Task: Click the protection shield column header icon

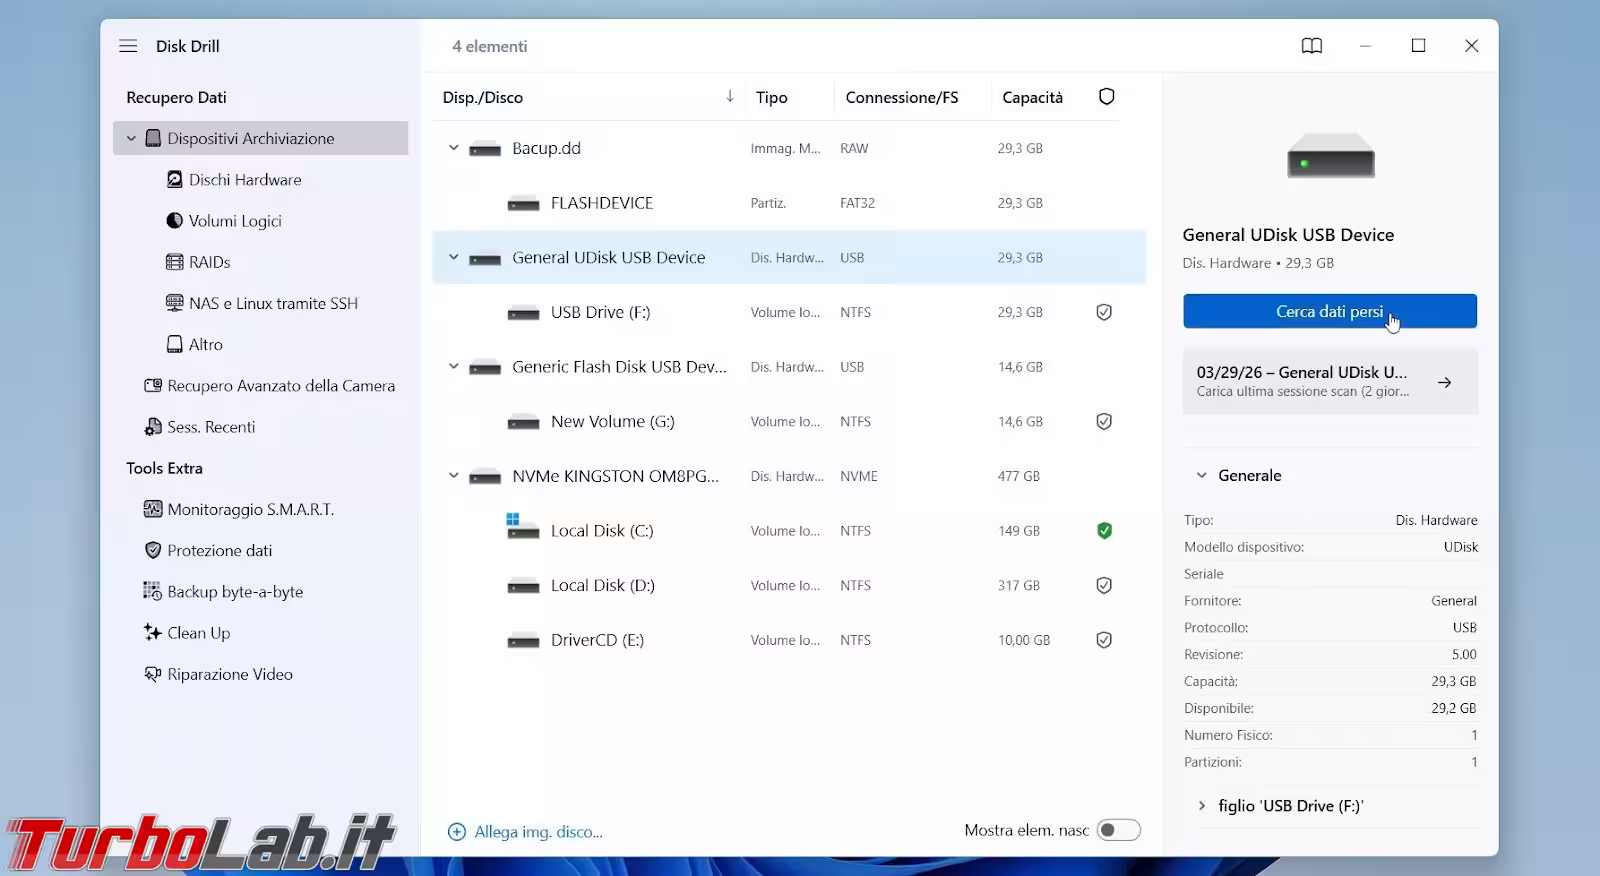Action: click(1107, 97)
